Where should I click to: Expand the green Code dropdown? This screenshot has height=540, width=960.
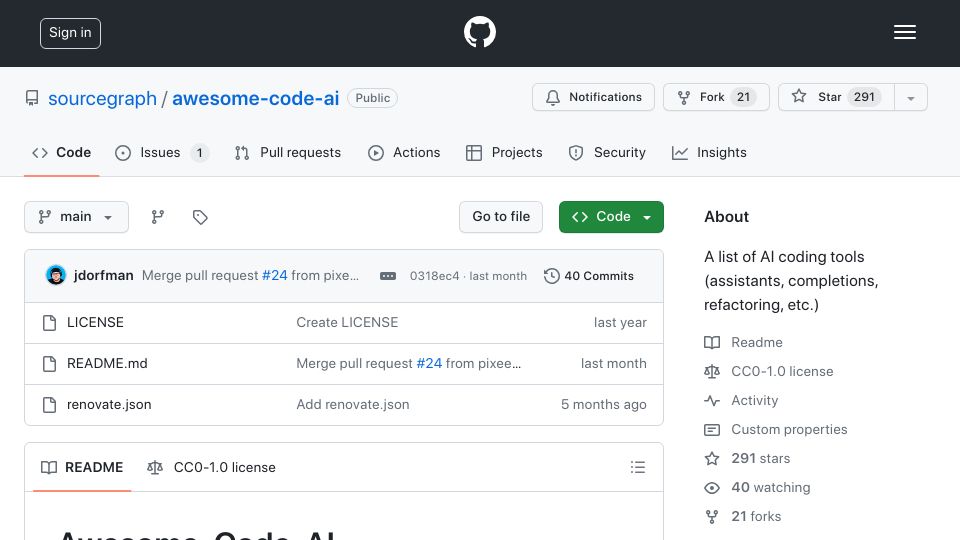(611, 217)
